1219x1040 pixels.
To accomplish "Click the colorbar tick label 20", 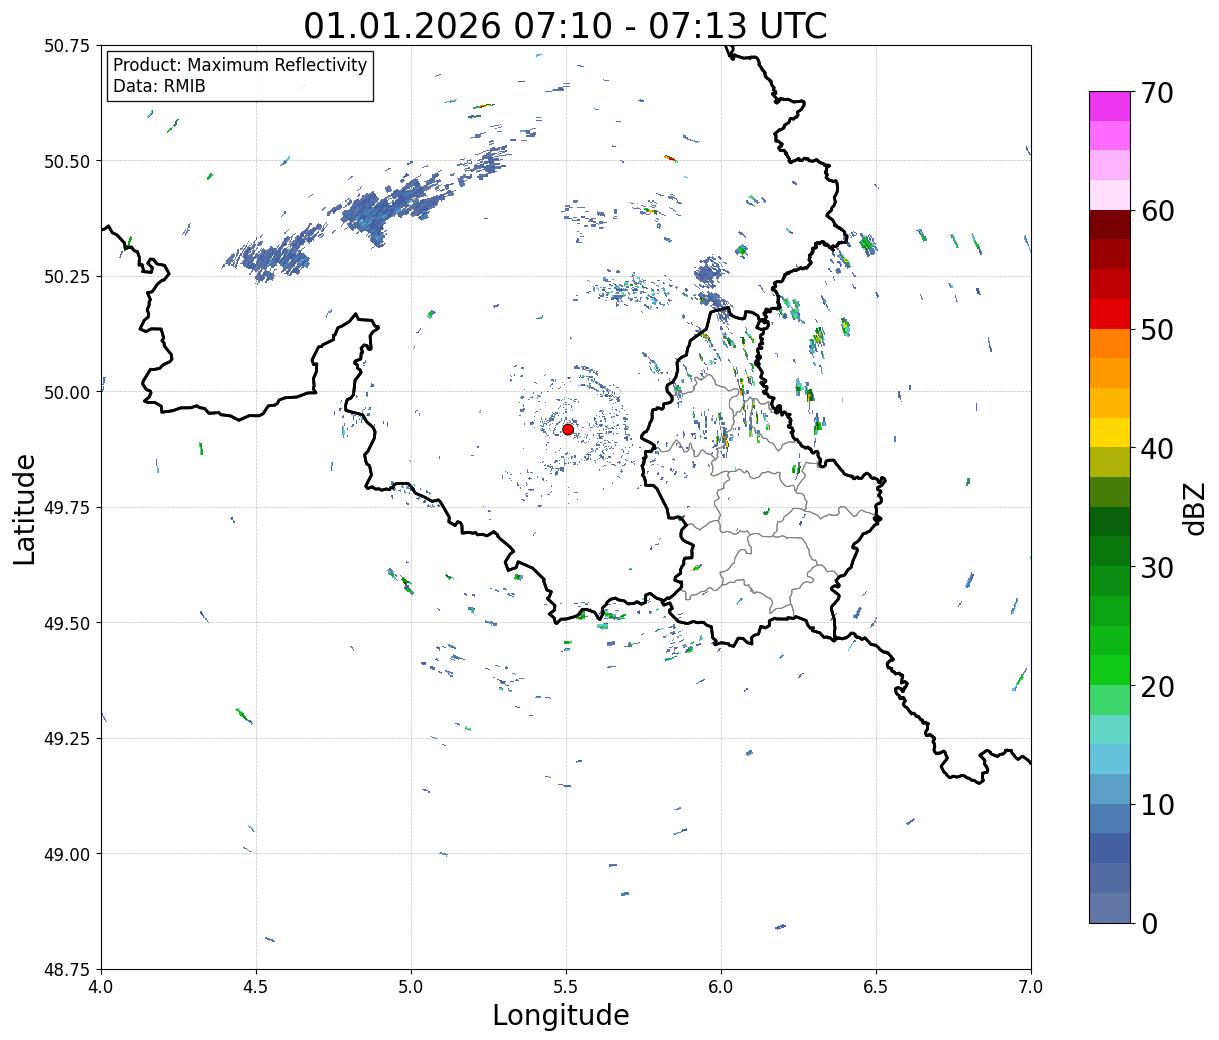I will (1156, 686).
